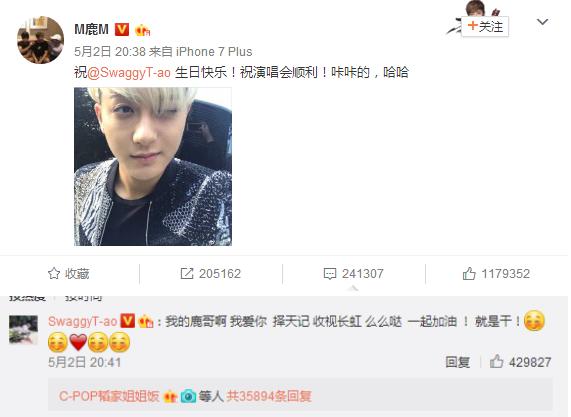Click the iPhone 7 Plus source link
Image resolution: width=571 pixels, height=417 pixels.
click(214, 52)
